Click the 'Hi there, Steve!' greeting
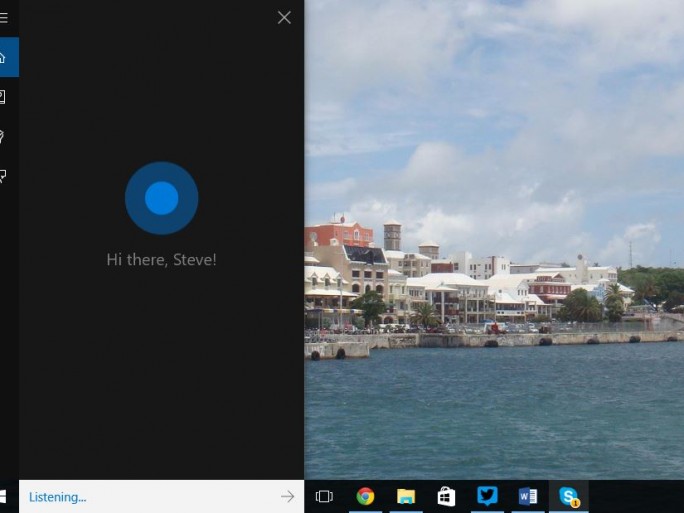The height and width of the screenshot is (513, 684). click(162, 260)
